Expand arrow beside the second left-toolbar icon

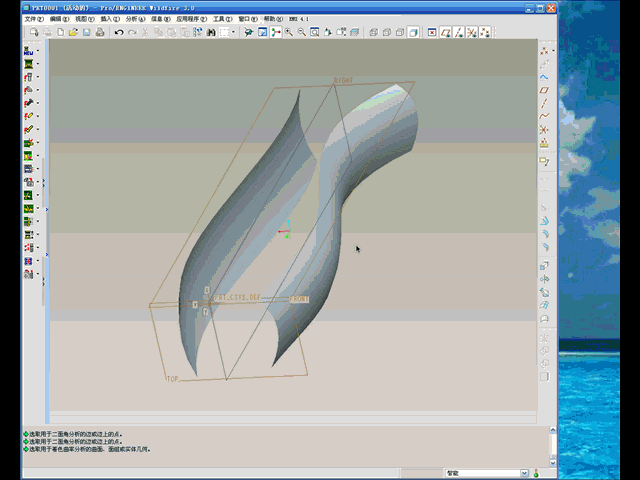[x=38, y=63]
